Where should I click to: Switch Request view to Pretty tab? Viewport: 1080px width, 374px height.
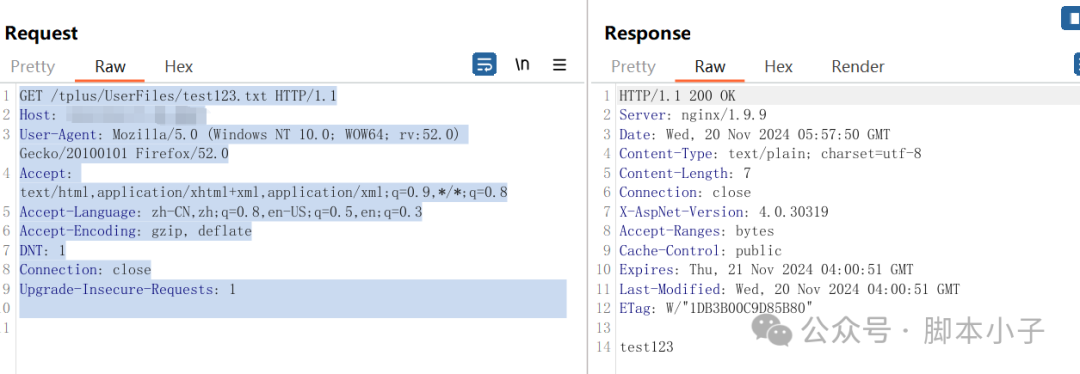point(32,66)
